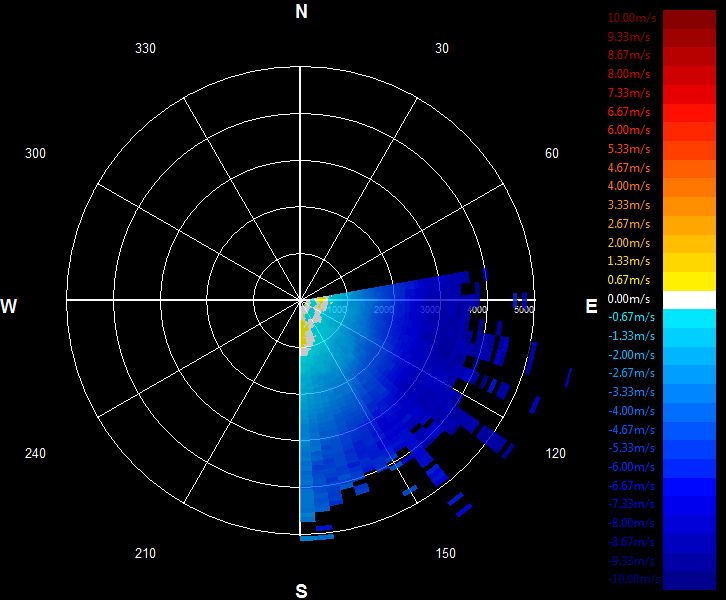Click the -8.00m/s legend label

631,523
